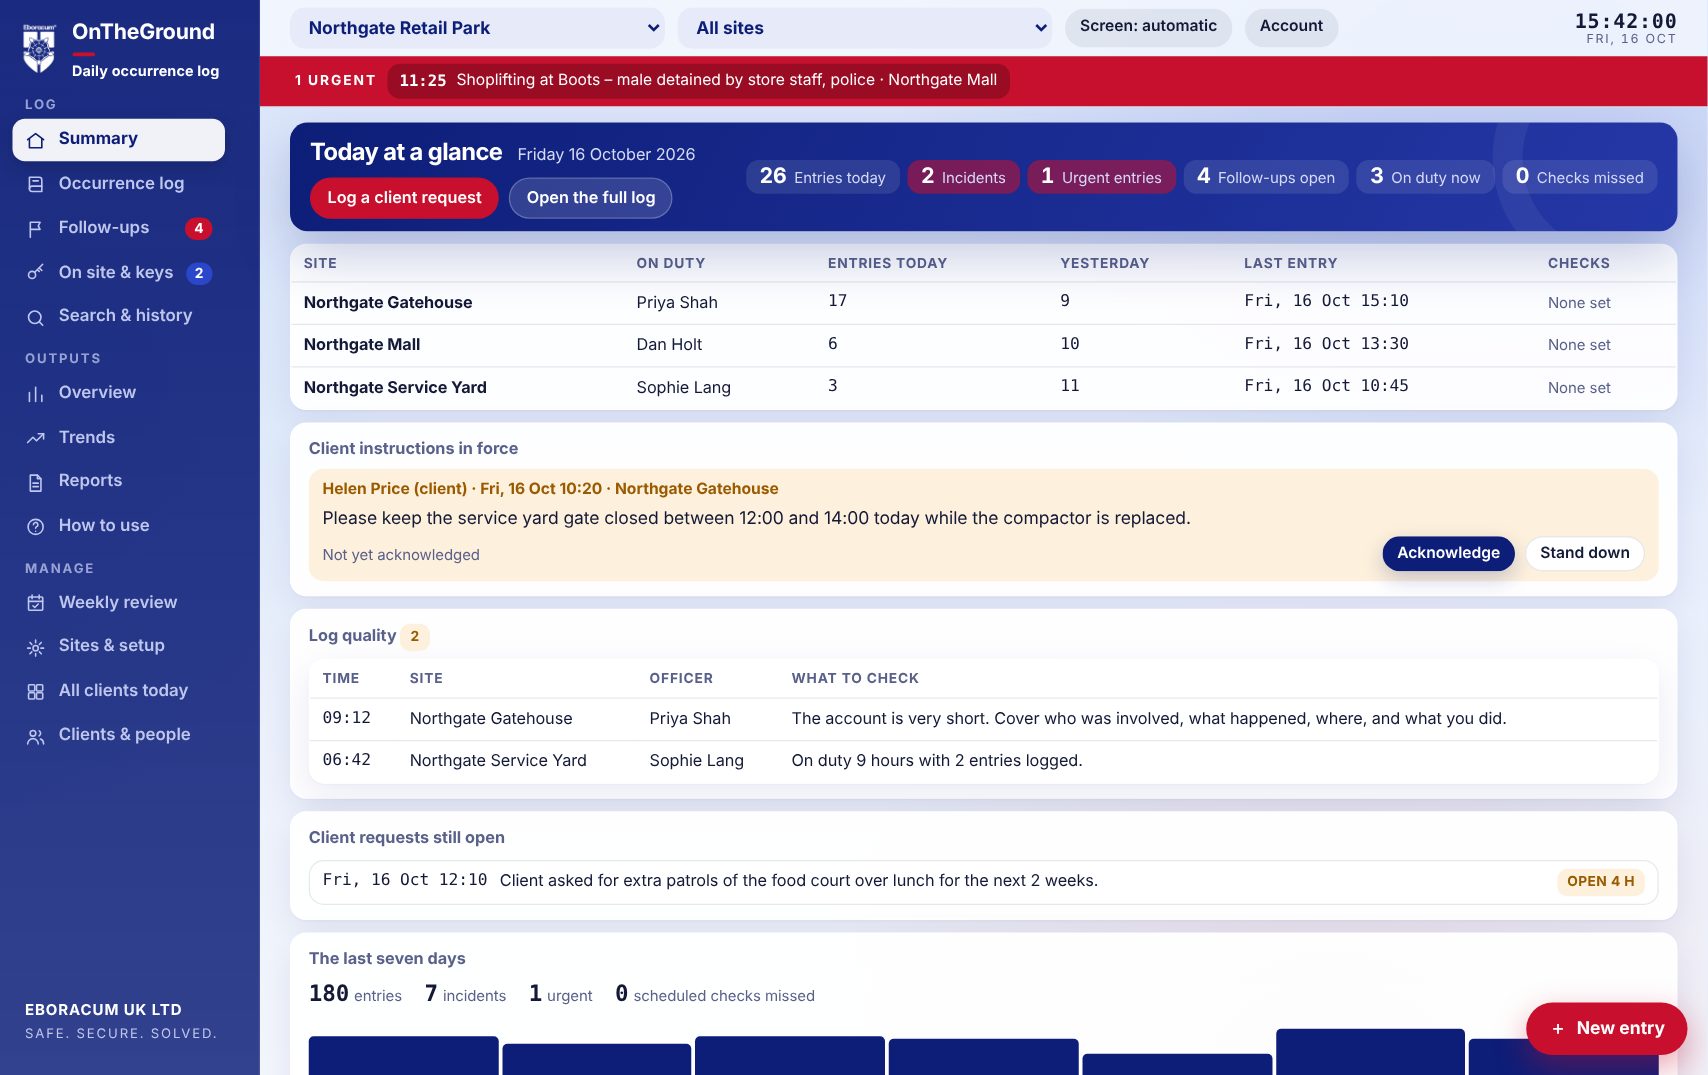The height and width of the screenshot is (1075, 1708).
Task: Open Weekly review in Manage
Action: (118, 602)
